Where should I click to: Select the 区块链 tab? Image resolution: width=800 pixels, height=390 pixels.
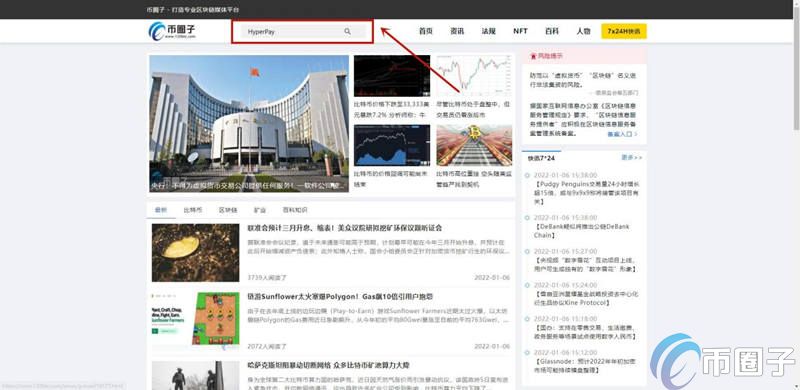pyautogui.click(x=228, y=210)
